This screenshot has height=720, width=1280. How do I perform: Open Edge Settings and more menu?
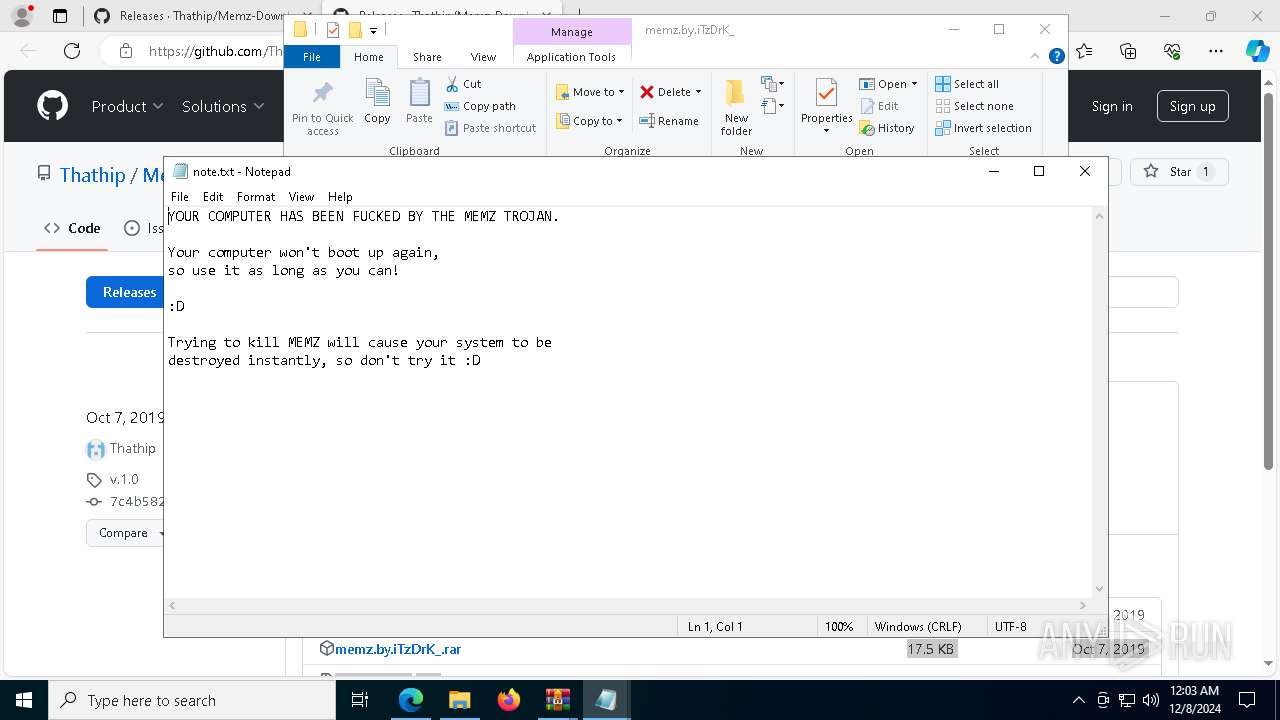[1216, 51]
